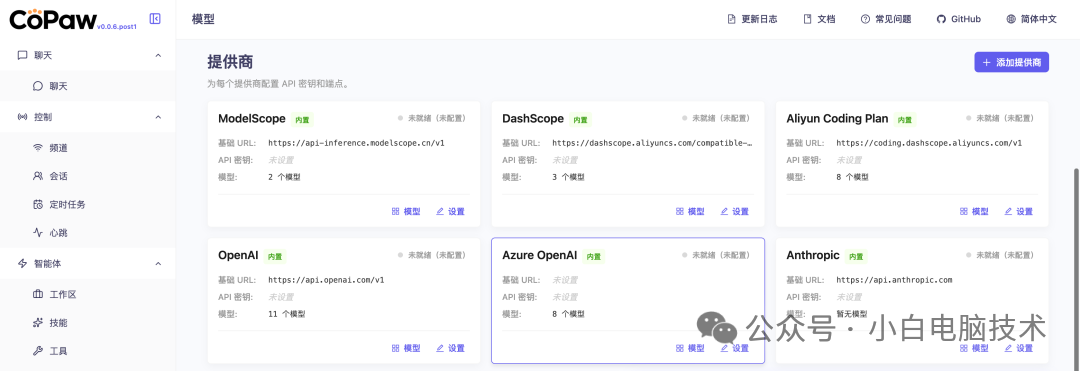Click the people icon beside 会话
Image resolution: width=1080 pixels, height=371 pixels.
pyautogui.click(x=38, y=176)
